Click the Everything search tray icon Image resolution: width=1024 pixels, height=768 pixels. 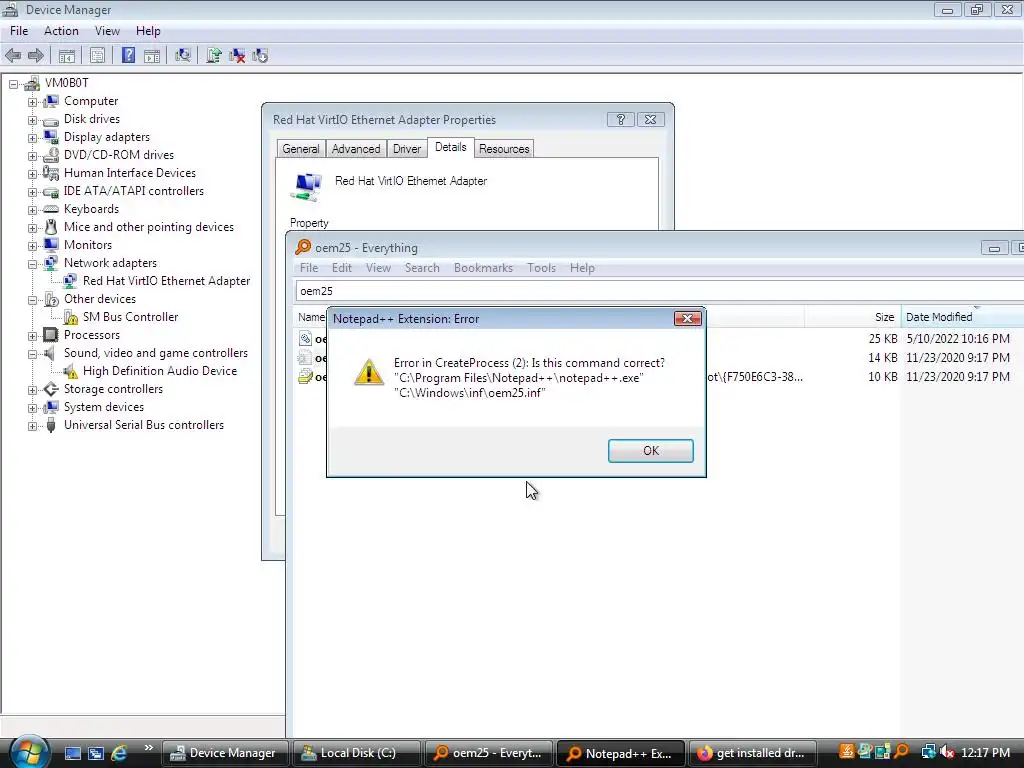click(901, 752)
